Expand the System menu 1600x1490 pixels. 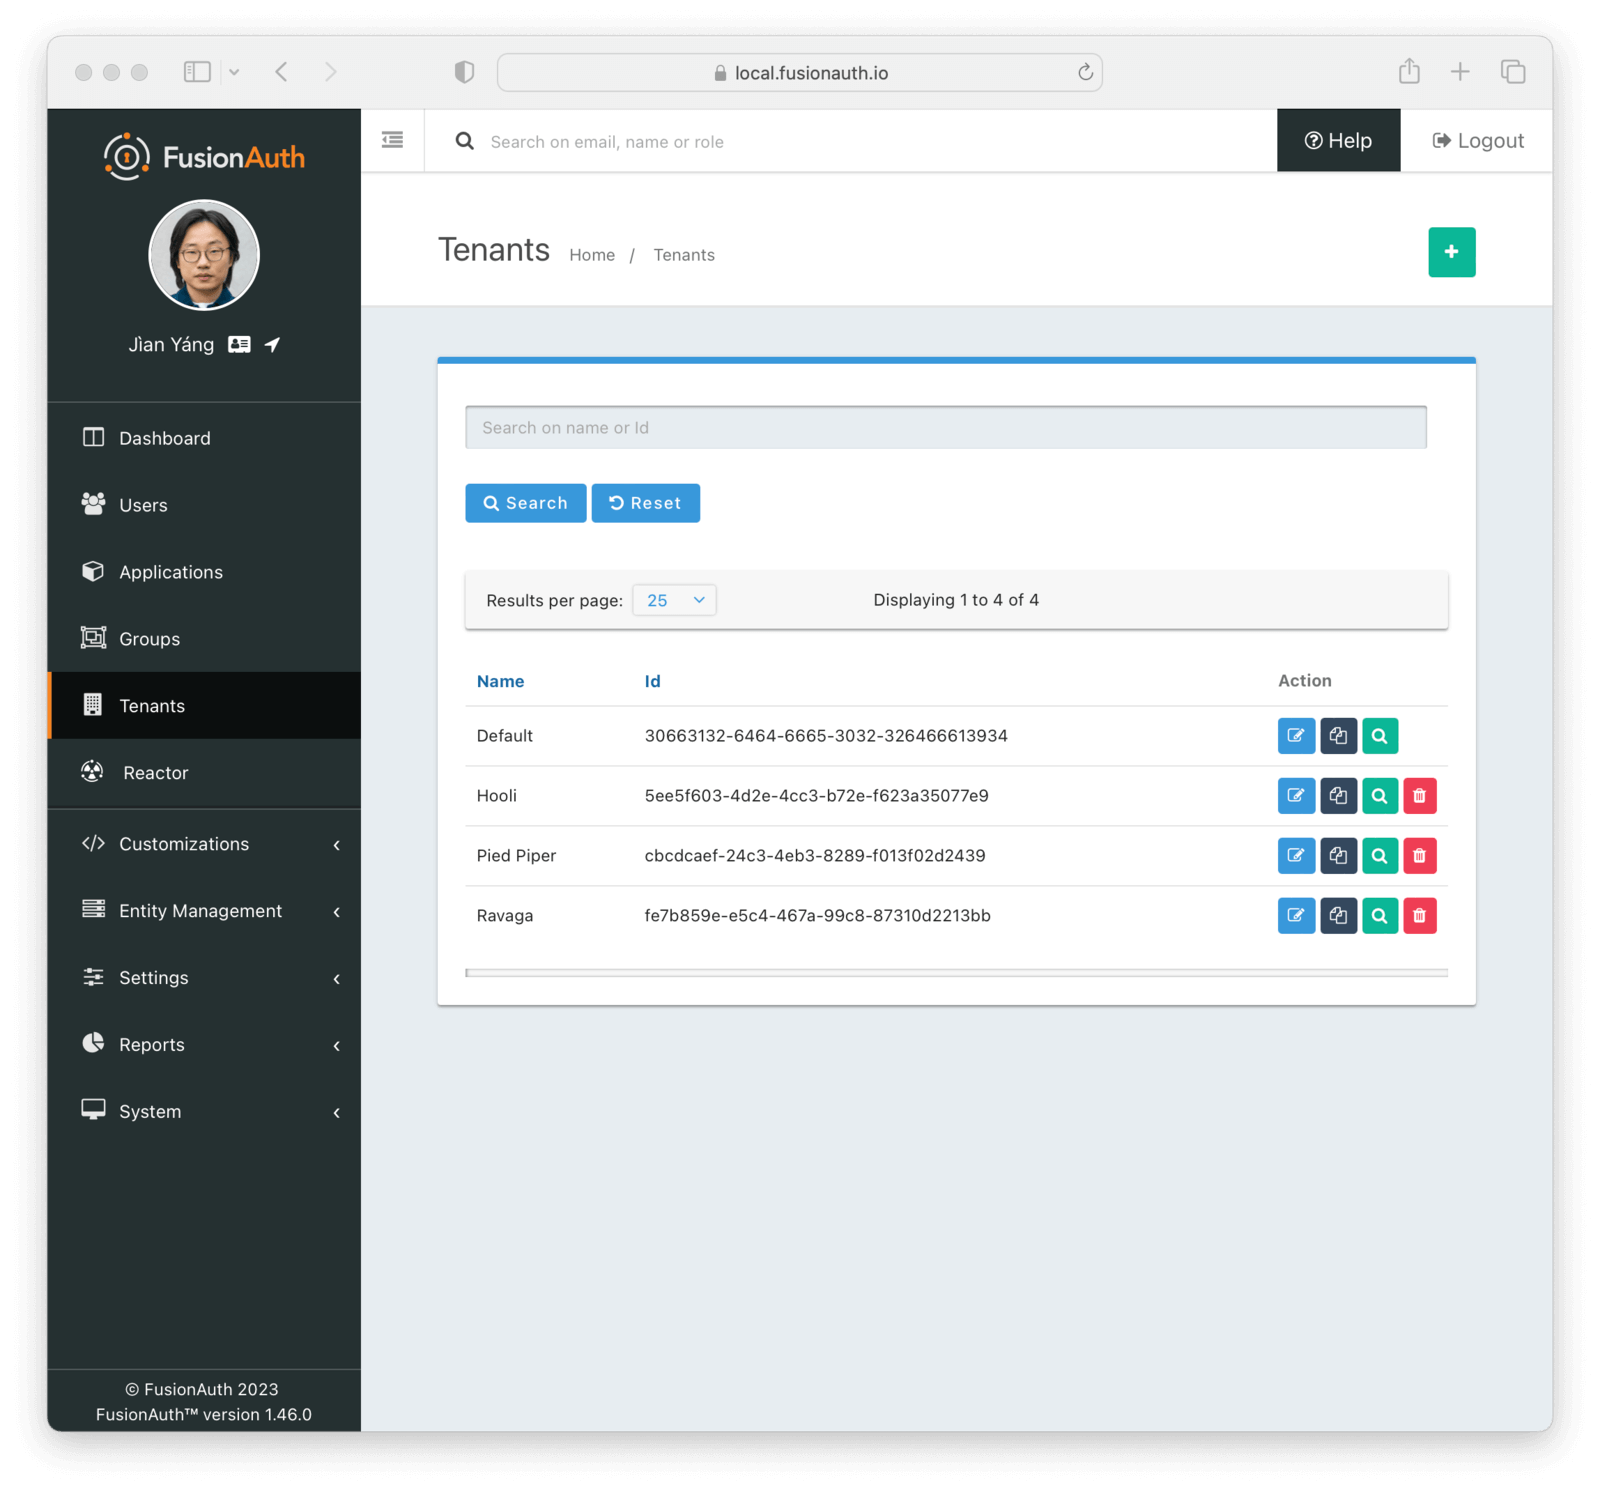point(204,1112)
